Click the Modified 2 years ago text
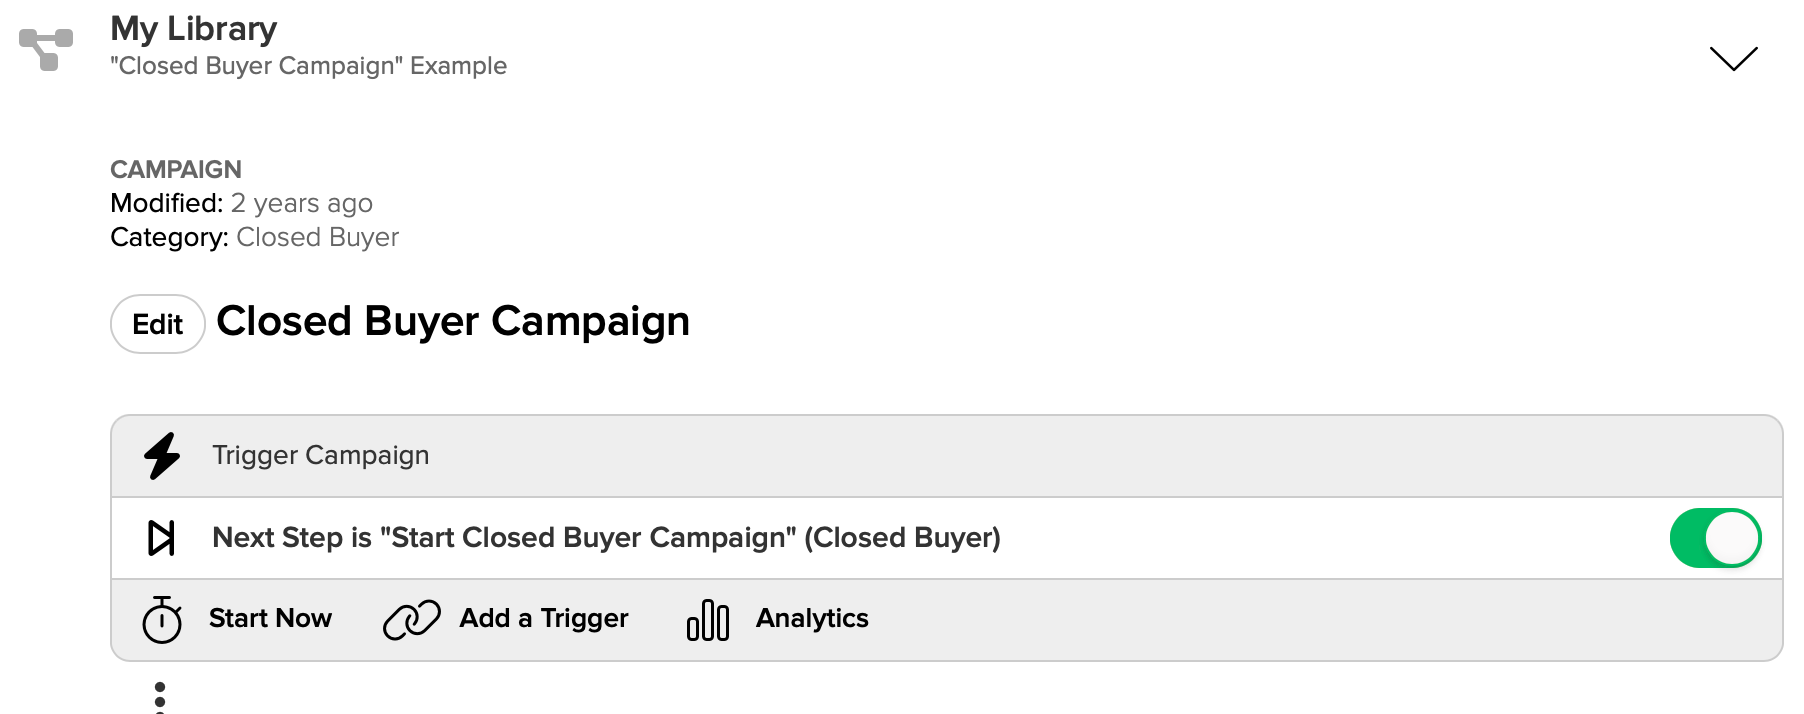 click(x=241, y=203)
